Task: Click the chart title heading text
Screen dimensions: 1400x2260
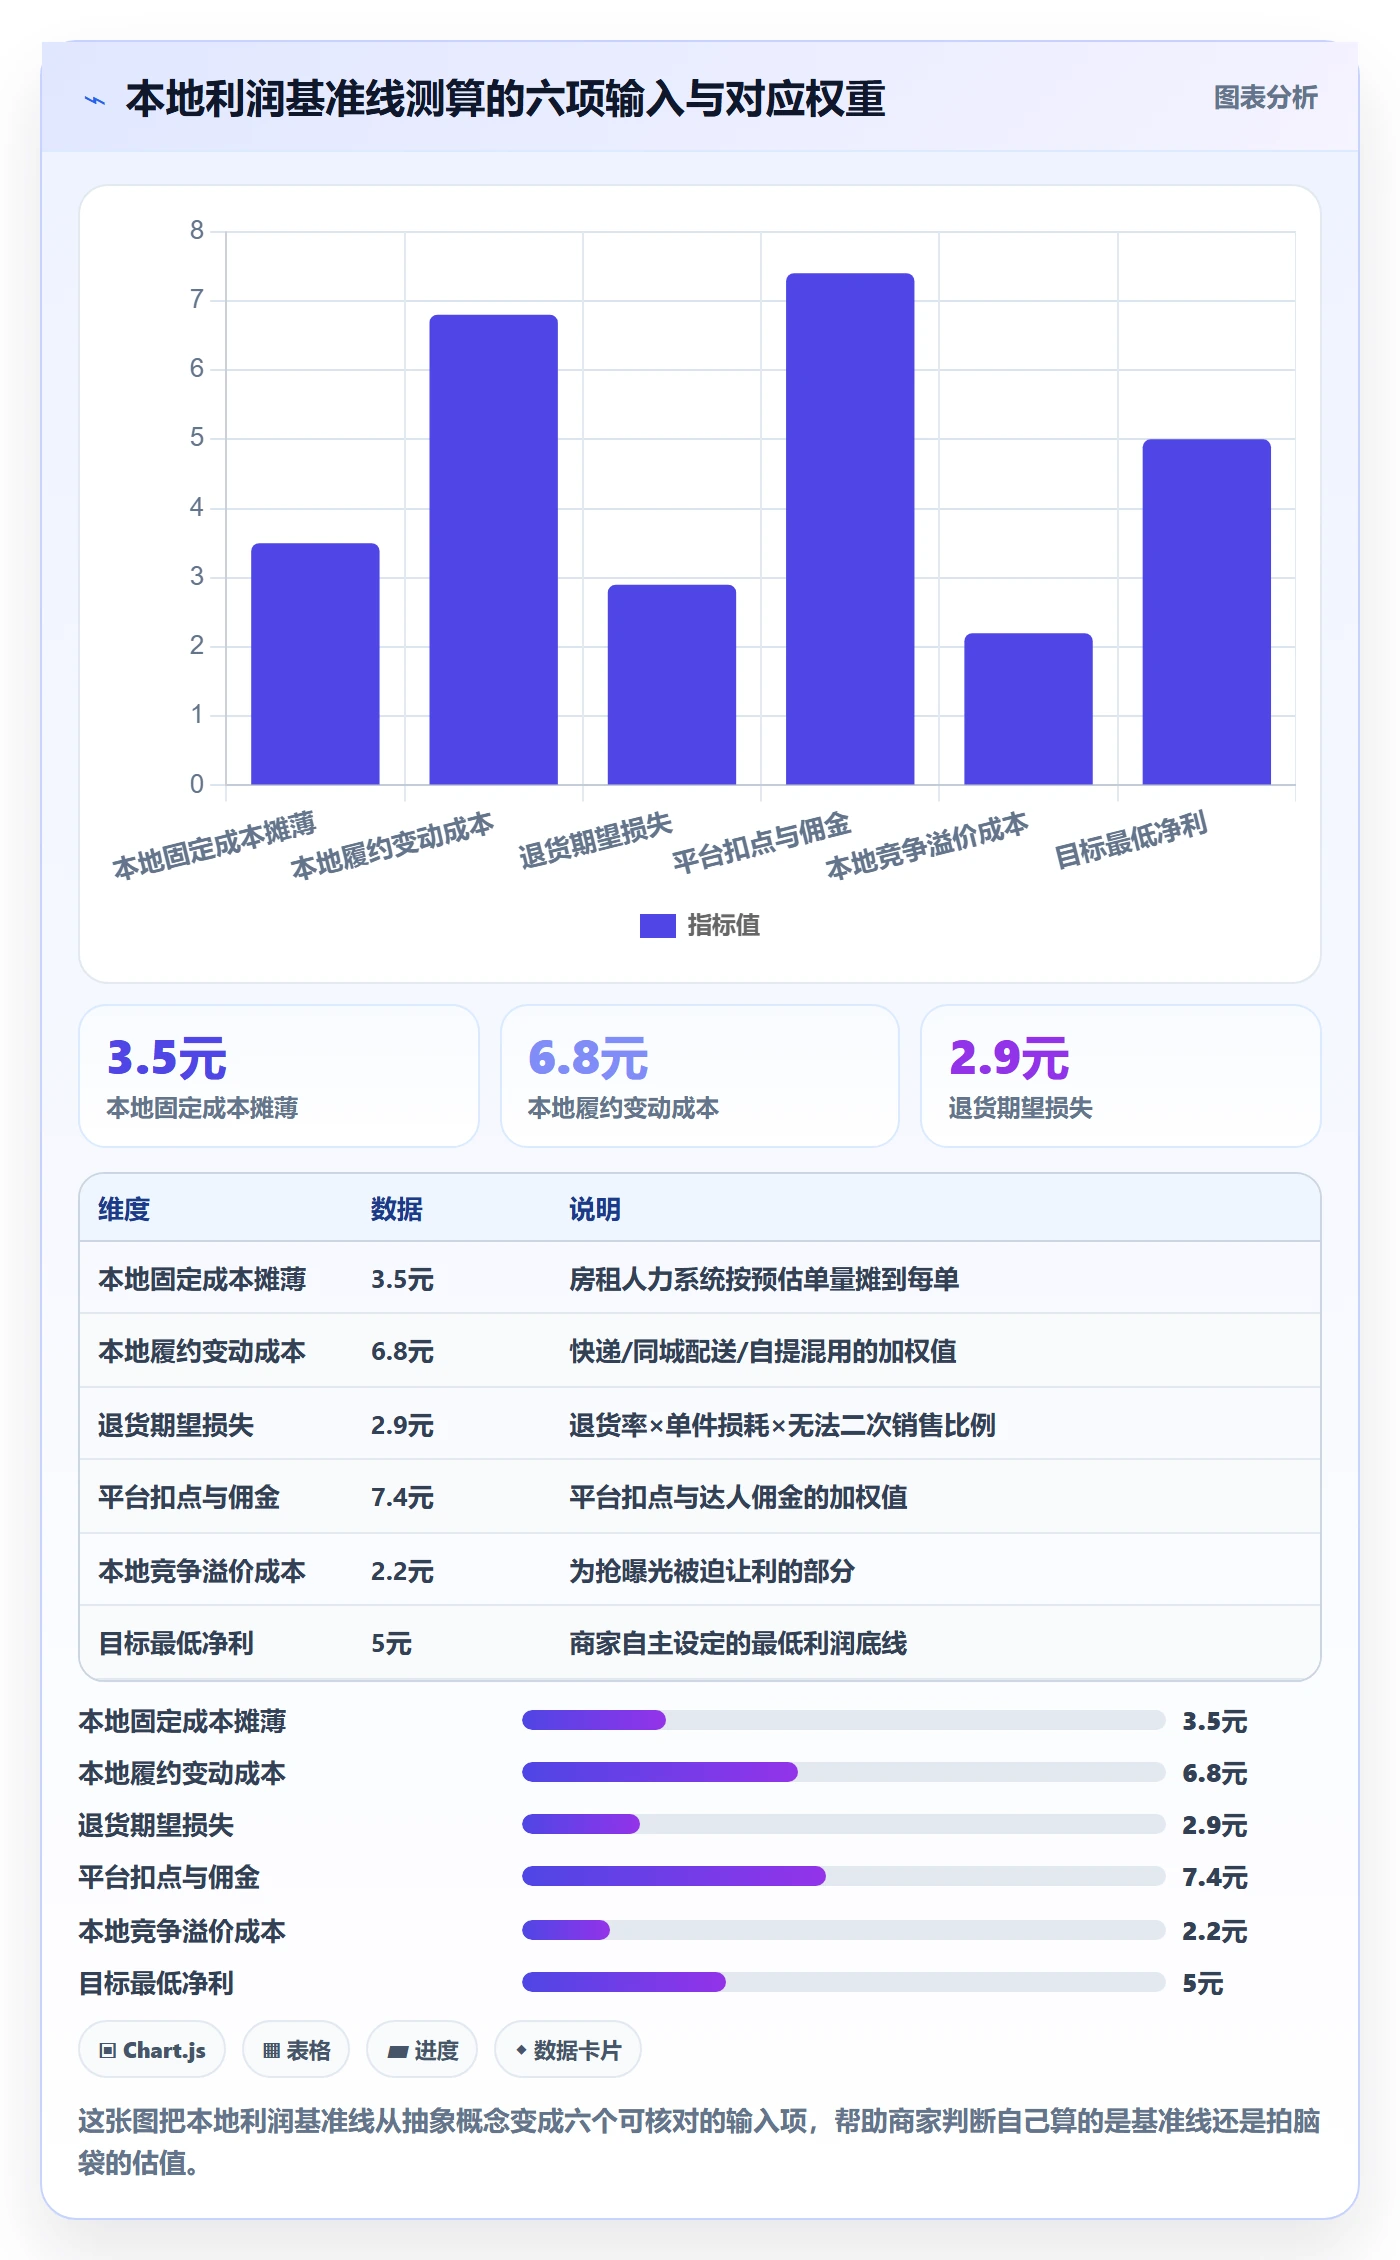Action: [x=505, y=99]
